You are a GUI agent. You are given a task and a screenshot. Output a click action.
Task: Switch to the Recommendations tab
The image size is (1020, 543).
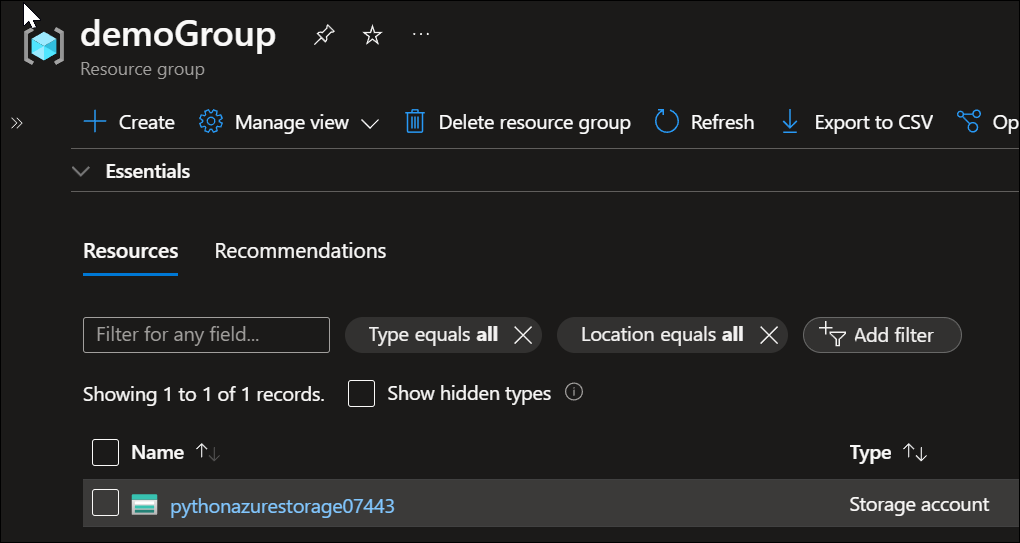(300, 251)
